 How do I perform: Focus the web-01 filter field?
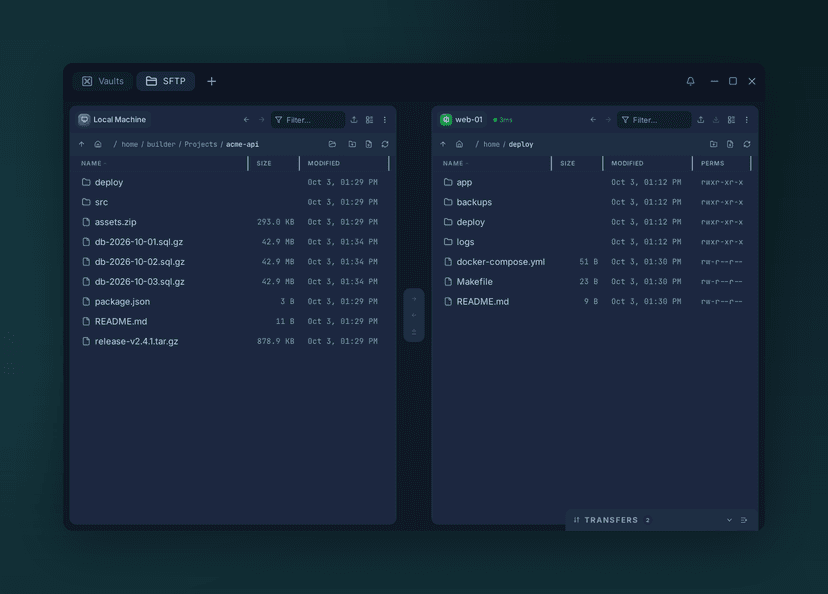(654, 120)
